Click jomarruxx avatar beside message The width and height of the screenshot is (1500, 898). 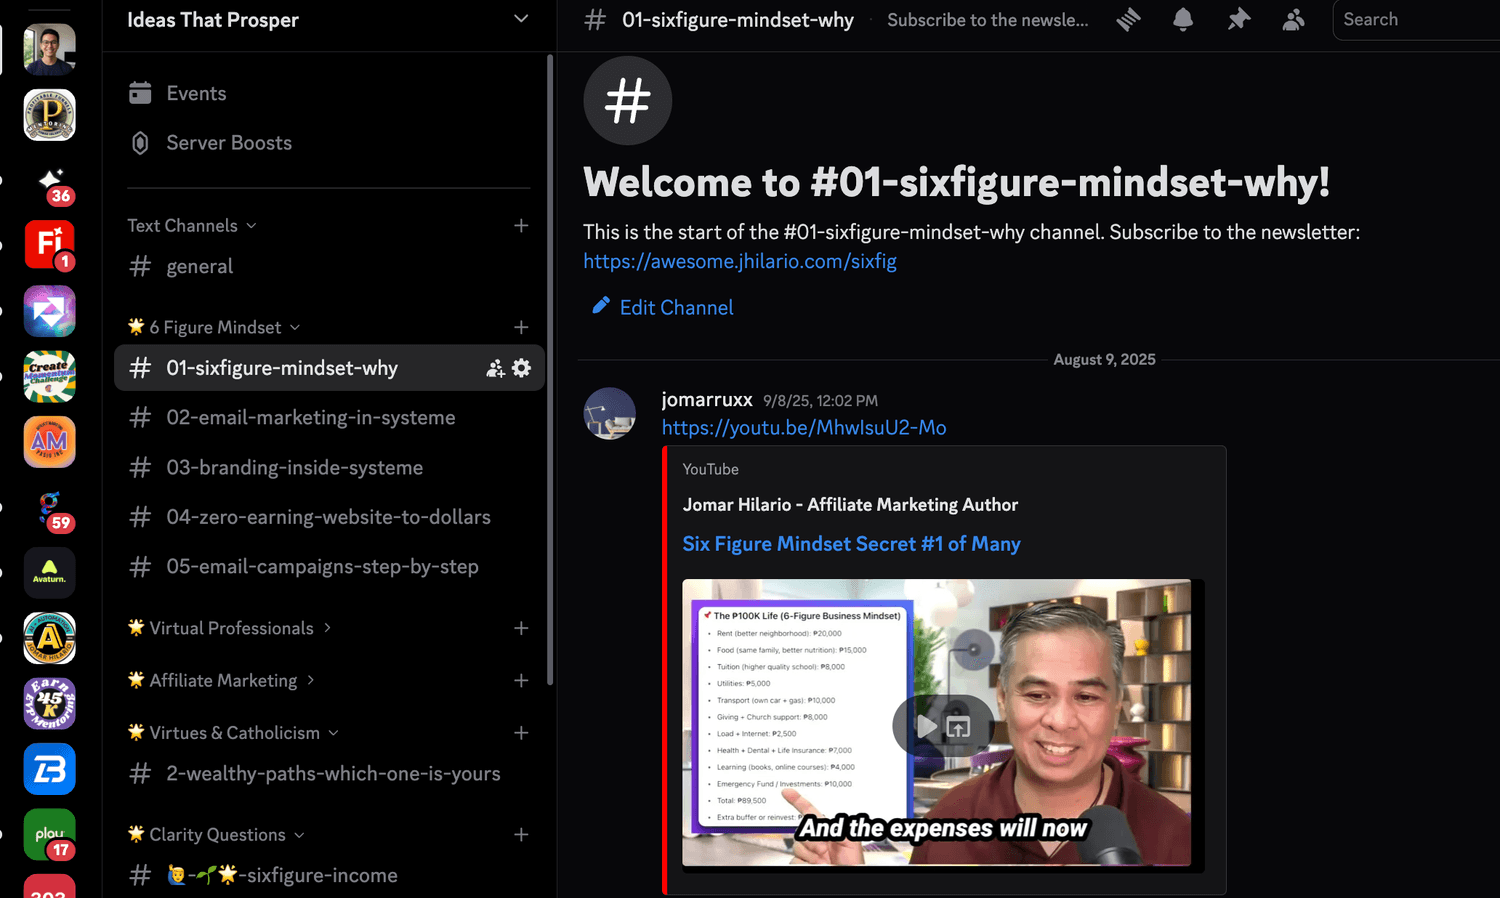(610, 414)
